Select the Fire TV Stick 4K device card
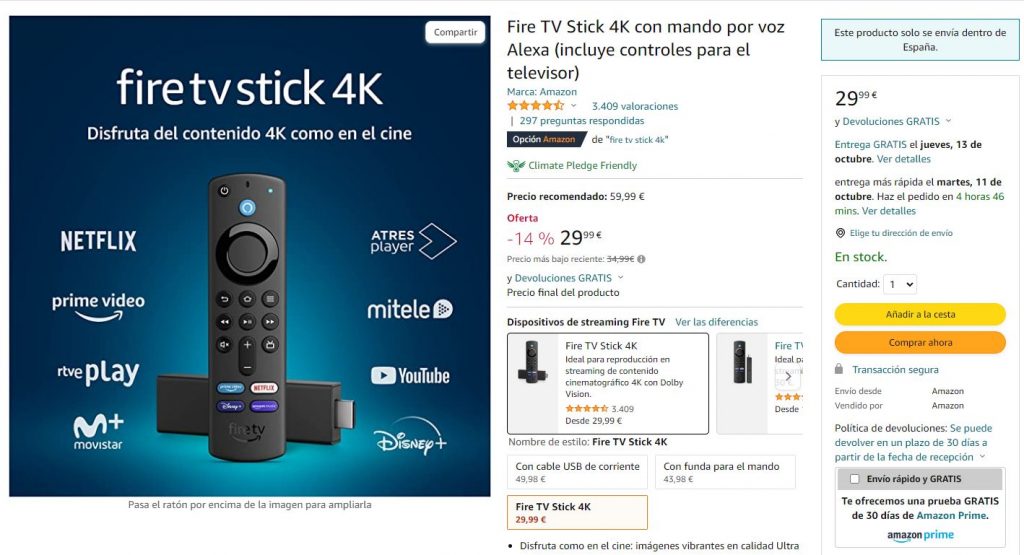Viewport: 1024px width, 555px height. tap(608, 383)
